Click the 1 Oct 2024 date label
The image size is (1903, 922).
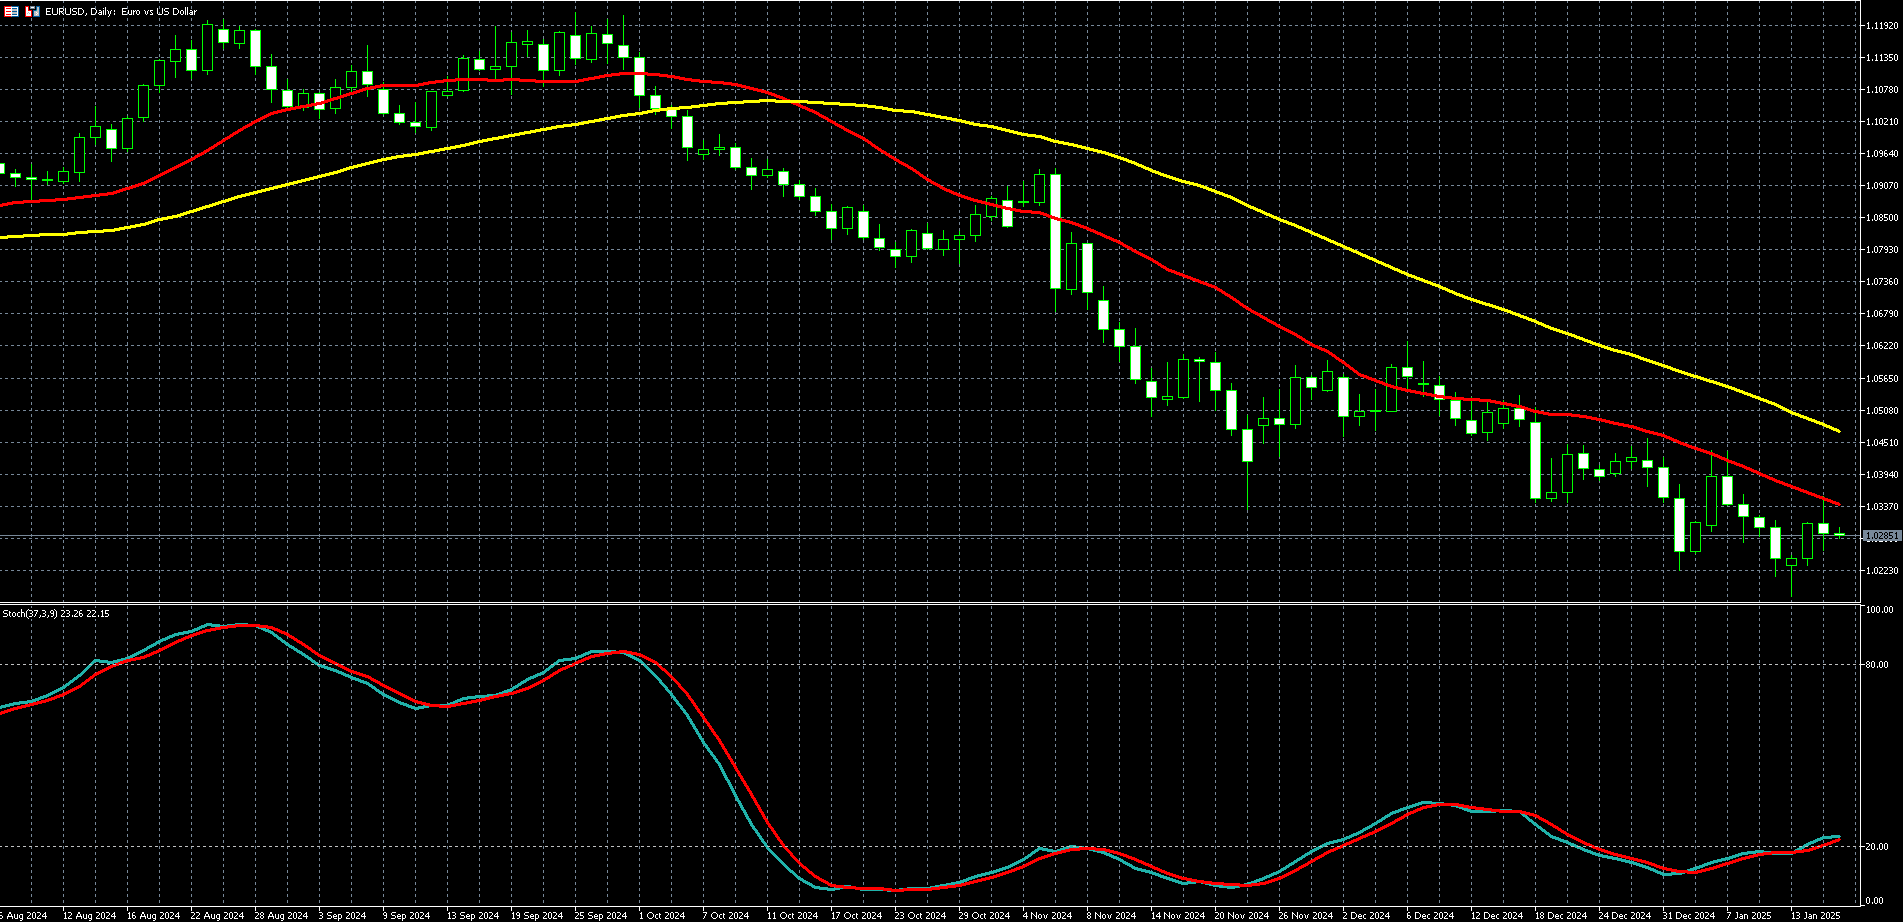point(662,915)
